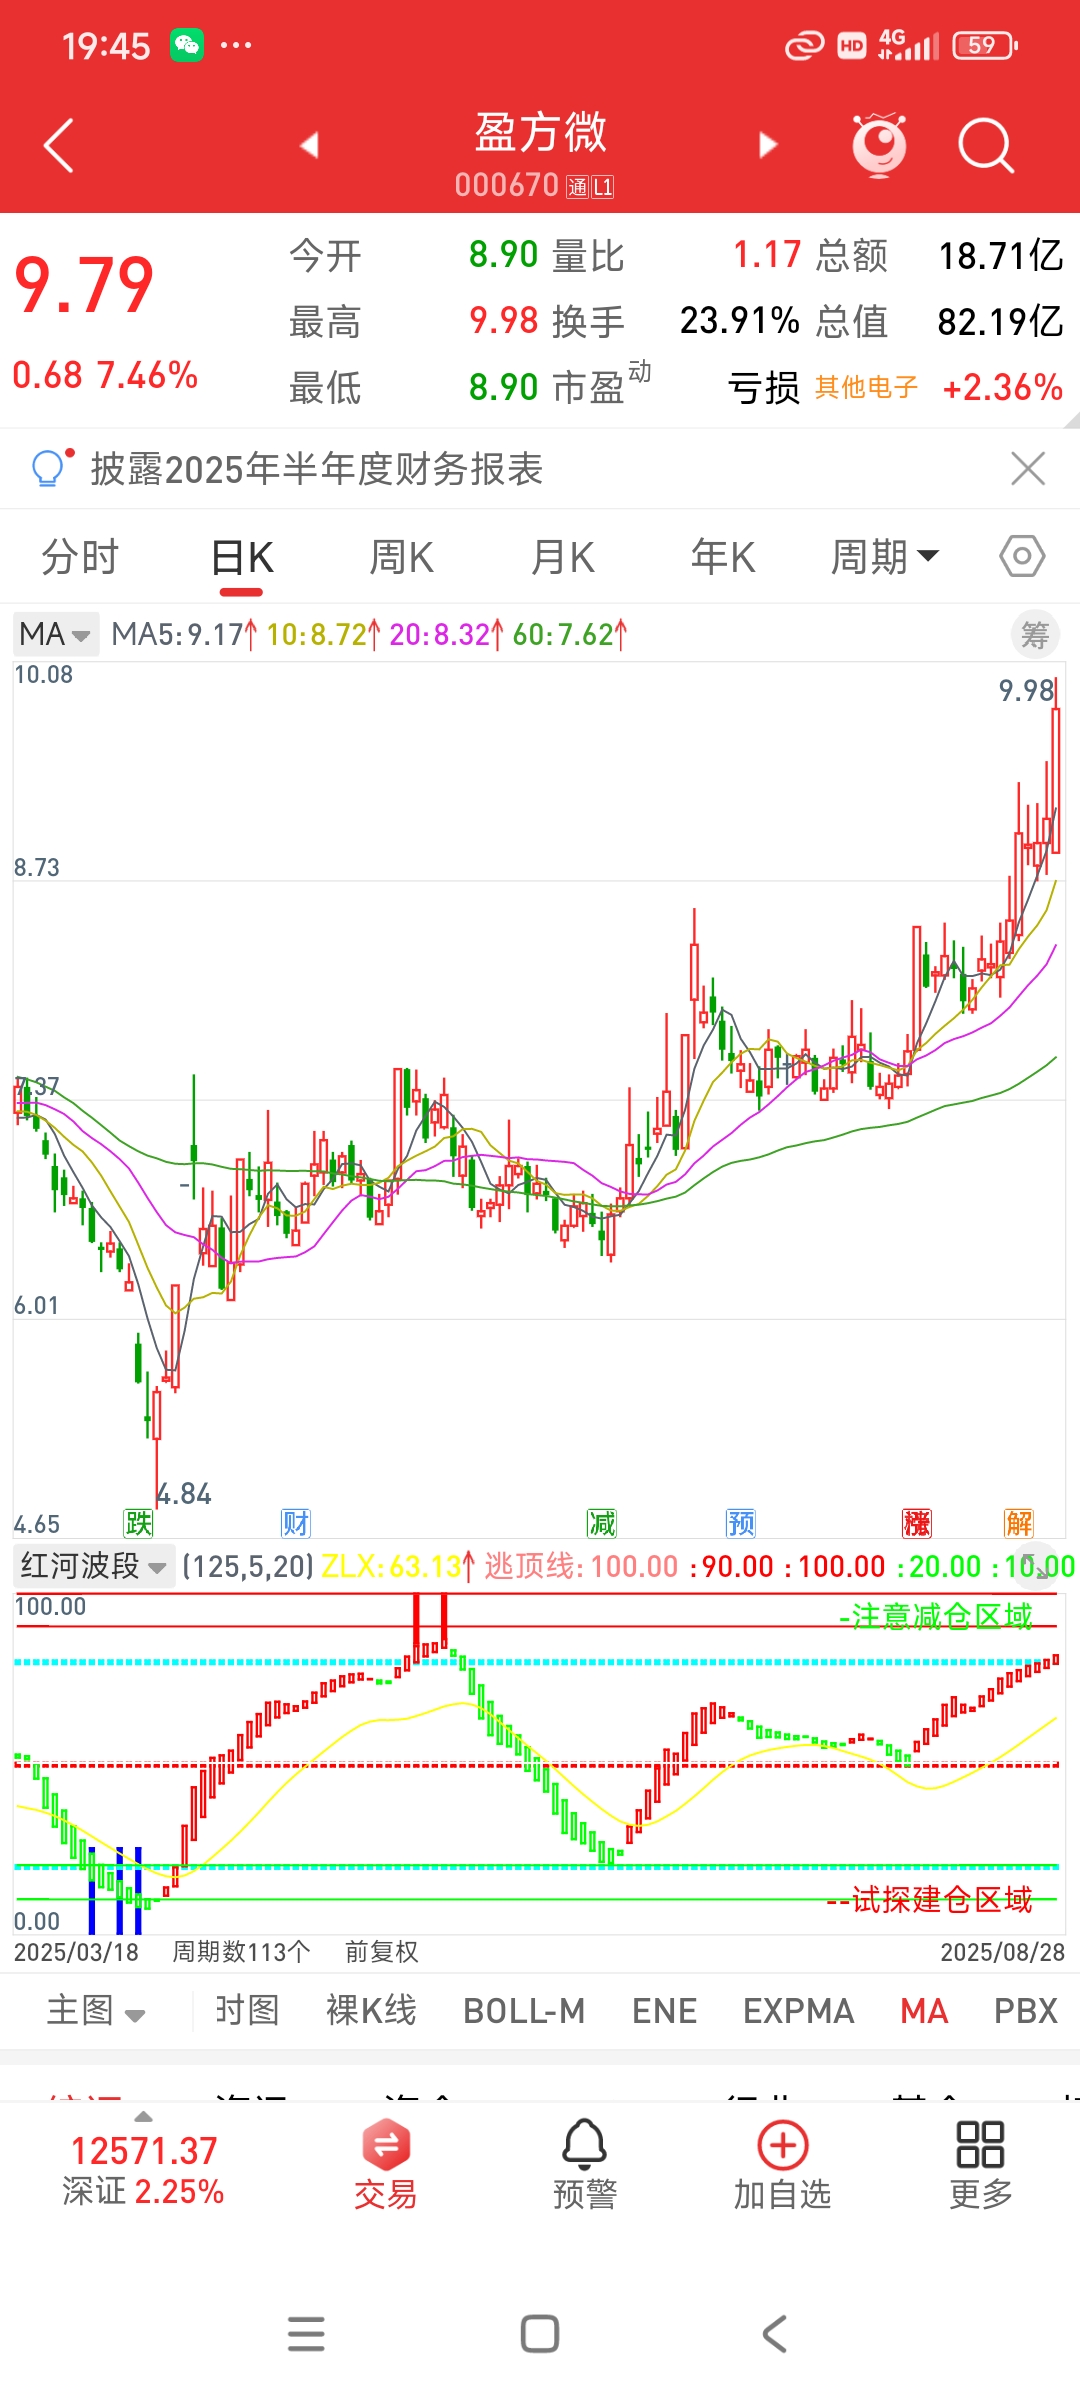Select 裸K线 chart option
The width and height of the screenshot is (1080, 2400).
371,2011
